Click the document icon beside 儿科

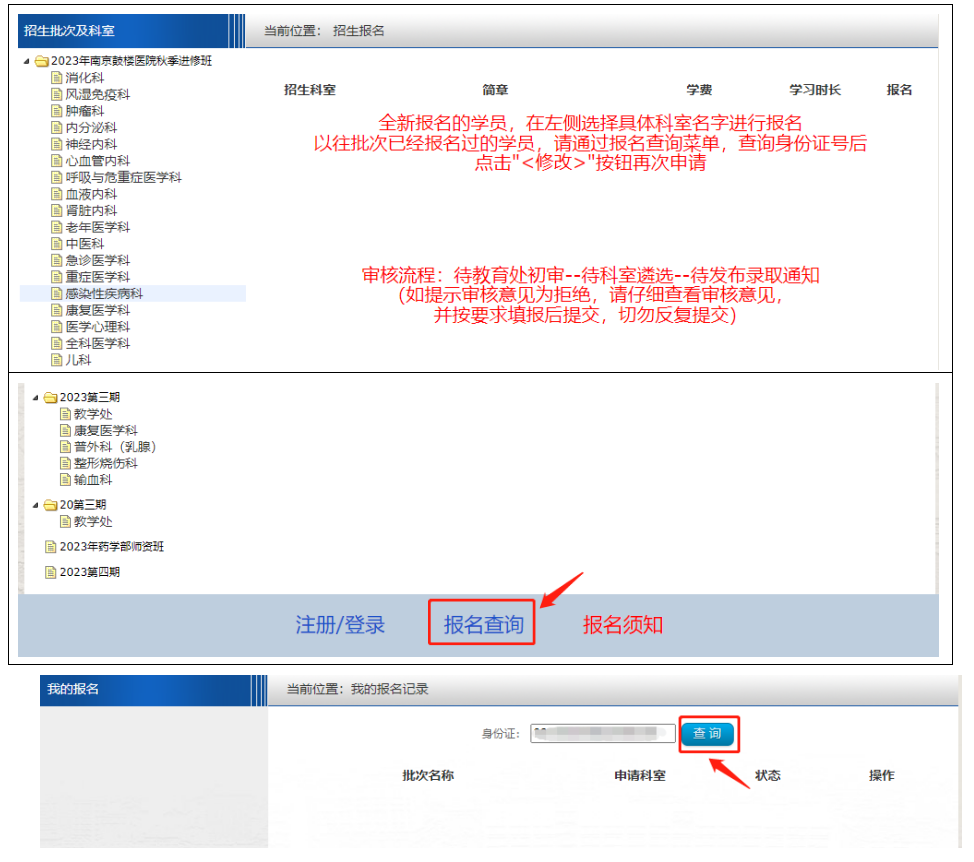(57, 360)
